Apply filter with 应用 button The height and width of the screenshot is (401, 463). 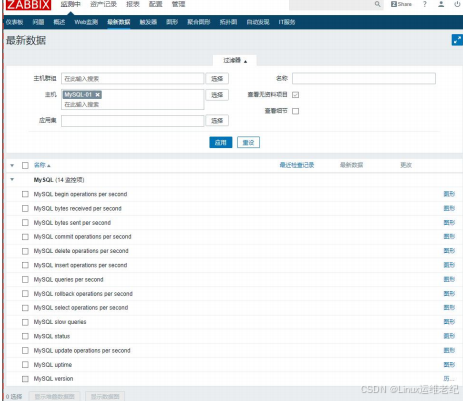[x=221, y=143]
